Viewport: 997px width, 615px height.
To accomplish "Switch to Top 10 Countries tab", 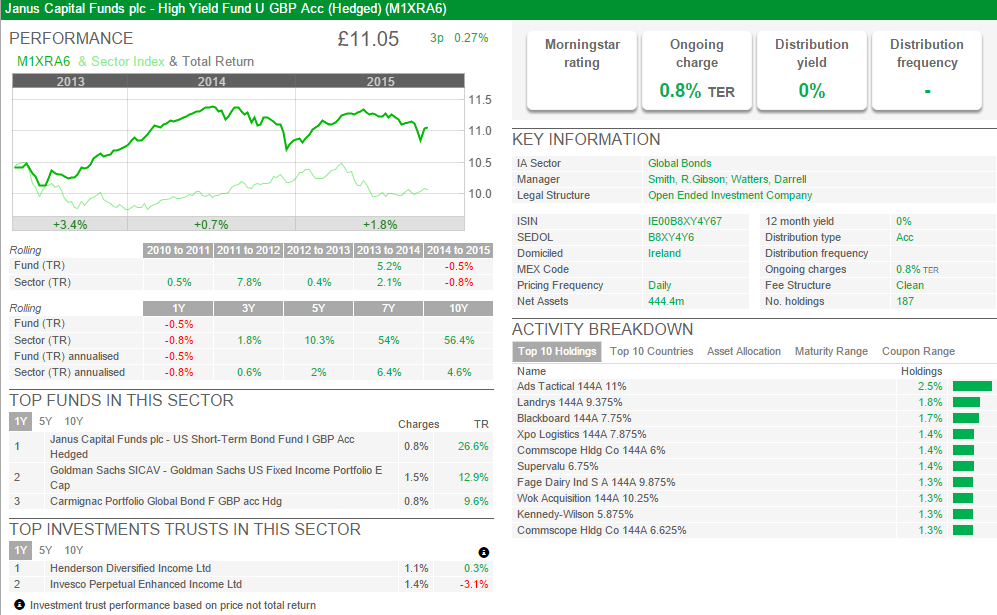I will point(651,351).
